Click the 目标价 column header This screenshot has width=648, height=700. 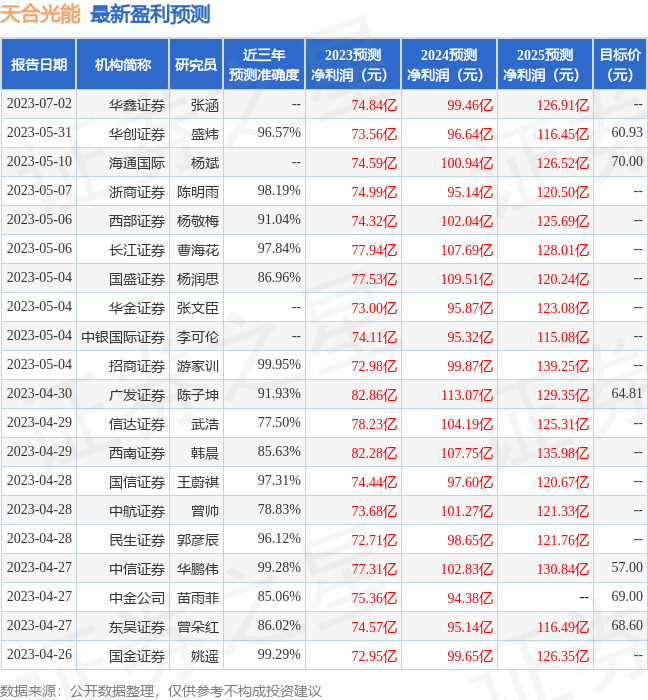[620, 65]
